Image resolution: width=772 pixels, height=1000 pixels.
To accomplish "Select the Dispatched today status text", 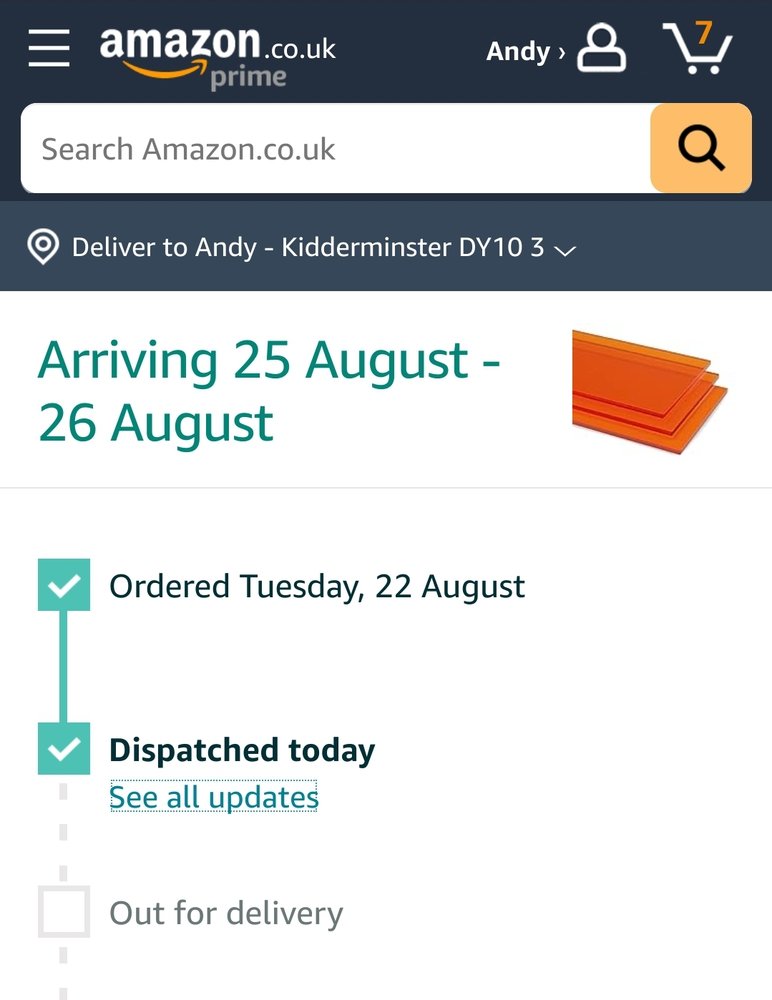I will pyautogui.click(x=242, y=750).
